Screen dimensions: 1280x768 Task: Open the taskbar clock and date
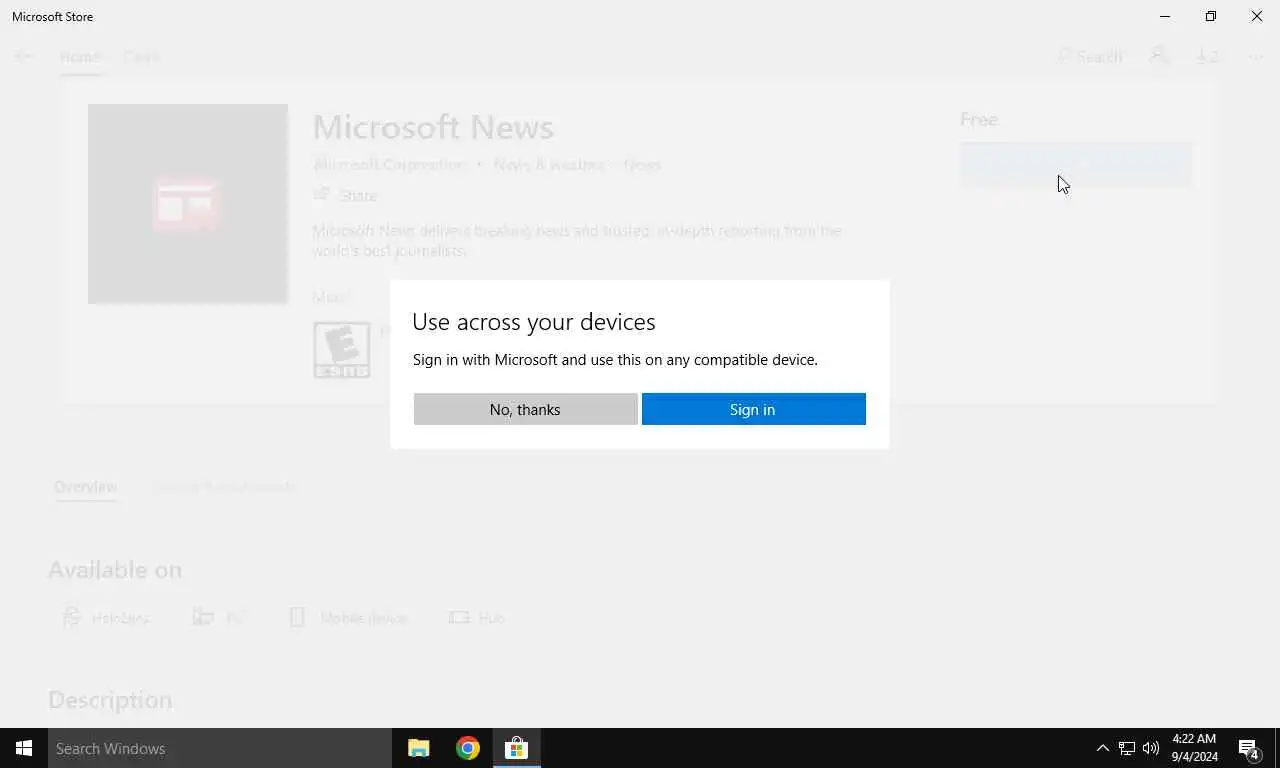(1194, 748)
